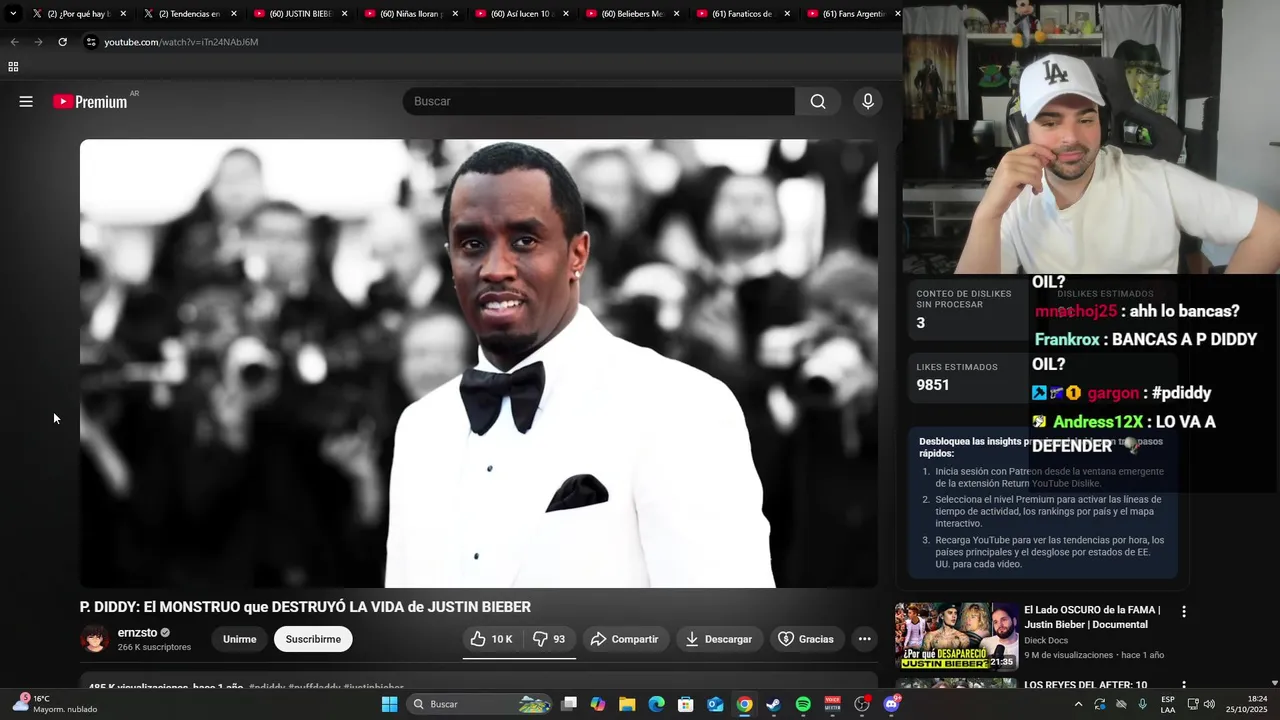Open Voicemeeter from the taskbar

click(832, 704)
